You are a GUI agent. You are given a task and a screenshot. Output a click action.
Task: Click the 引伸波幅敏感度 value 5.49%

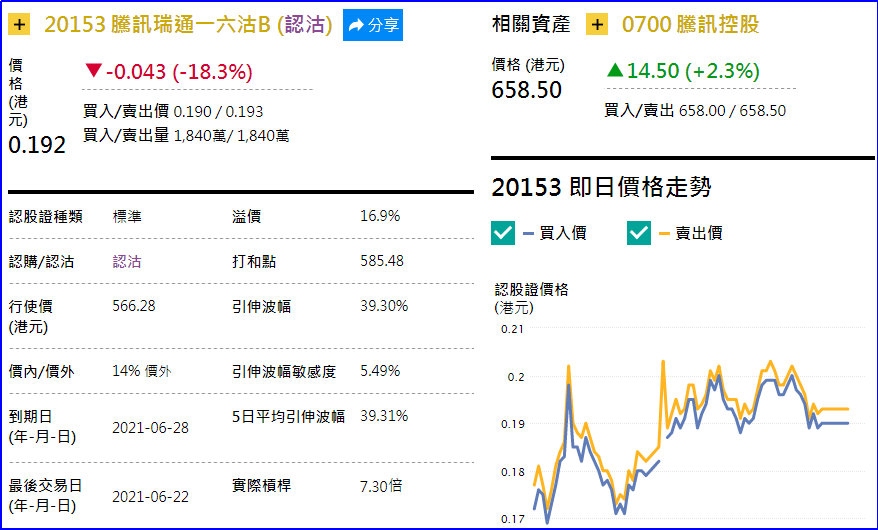tap(380, 371)
